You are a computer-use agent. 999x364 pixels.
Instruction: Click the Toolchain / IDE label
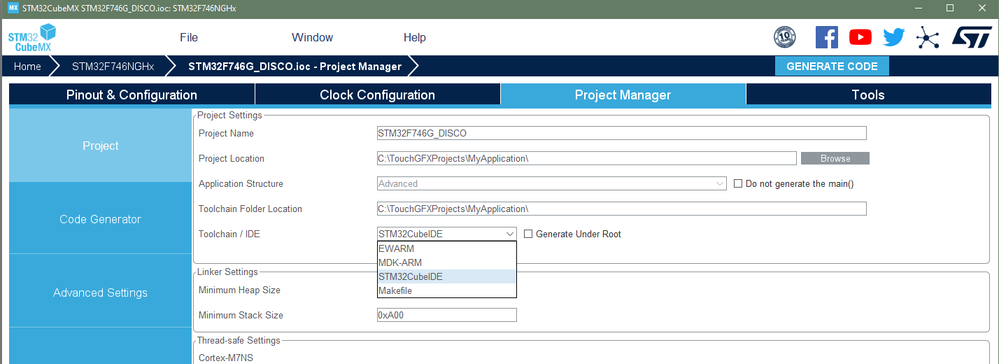[229, 234]
